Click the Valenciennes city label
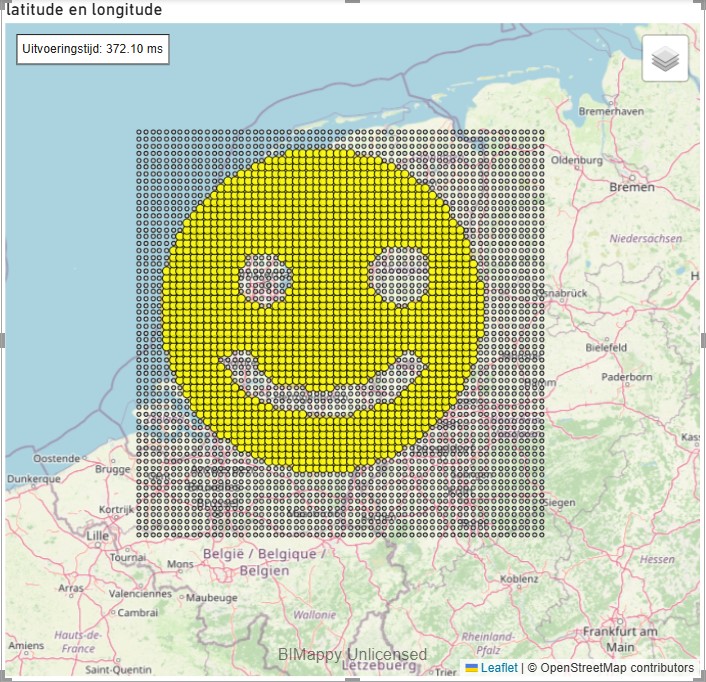 pos(140,594)
